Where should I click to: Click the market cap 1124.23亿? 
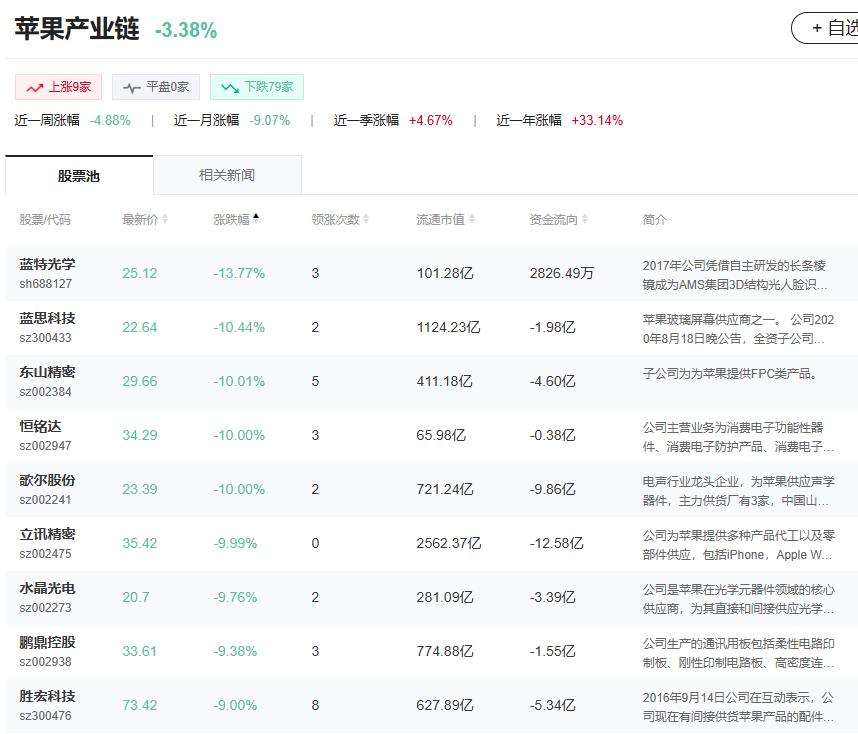(448, 327)
